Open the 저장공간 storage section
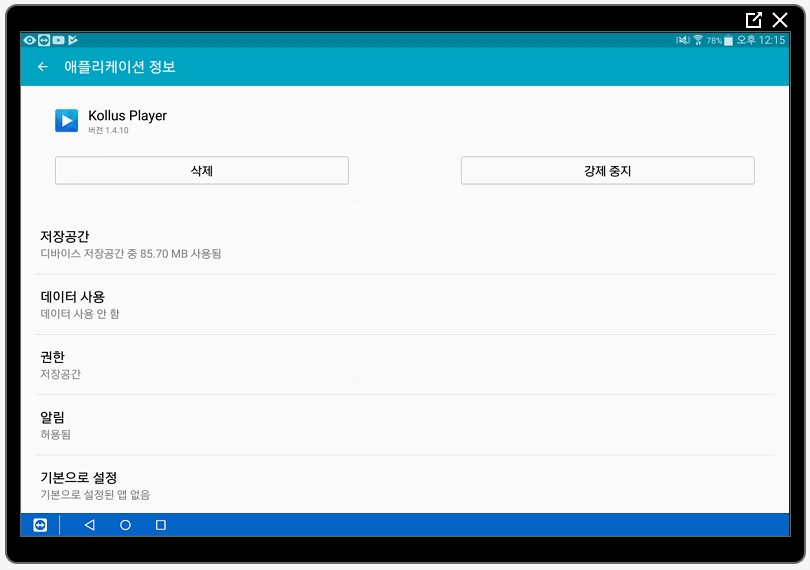 [405, 244]
